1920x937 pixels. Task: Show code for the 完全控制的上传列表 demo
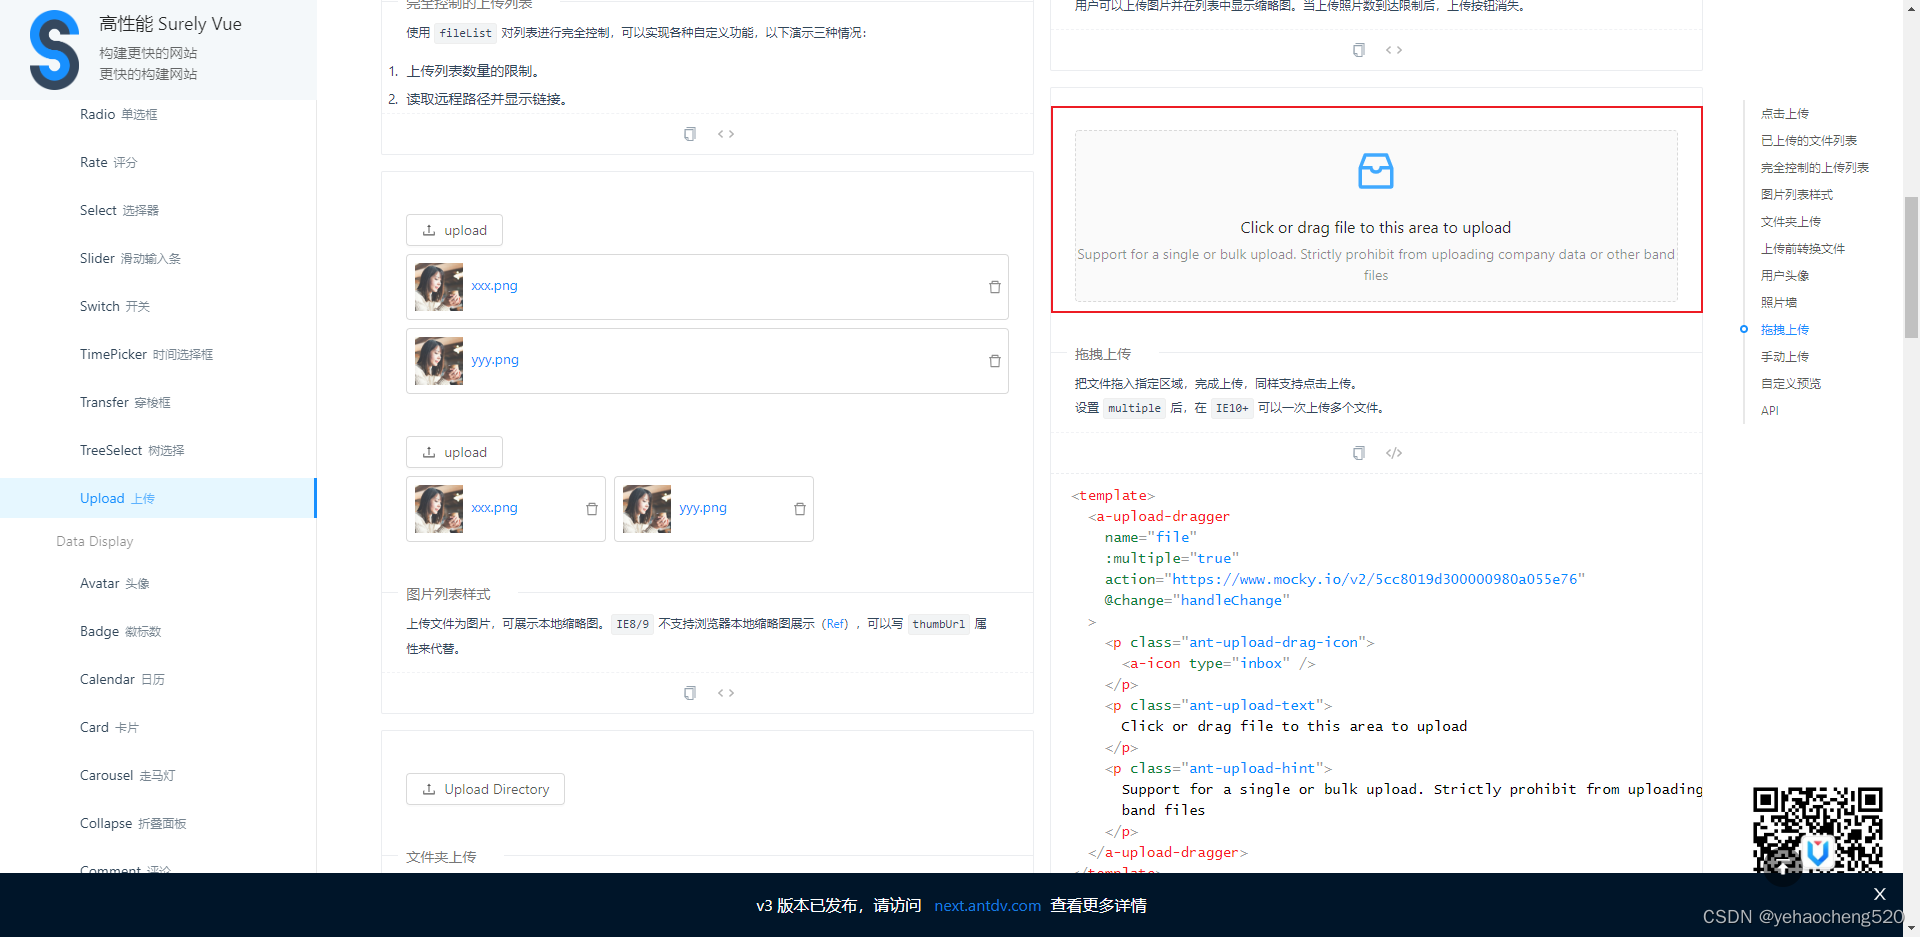click(x=726, y=133)
